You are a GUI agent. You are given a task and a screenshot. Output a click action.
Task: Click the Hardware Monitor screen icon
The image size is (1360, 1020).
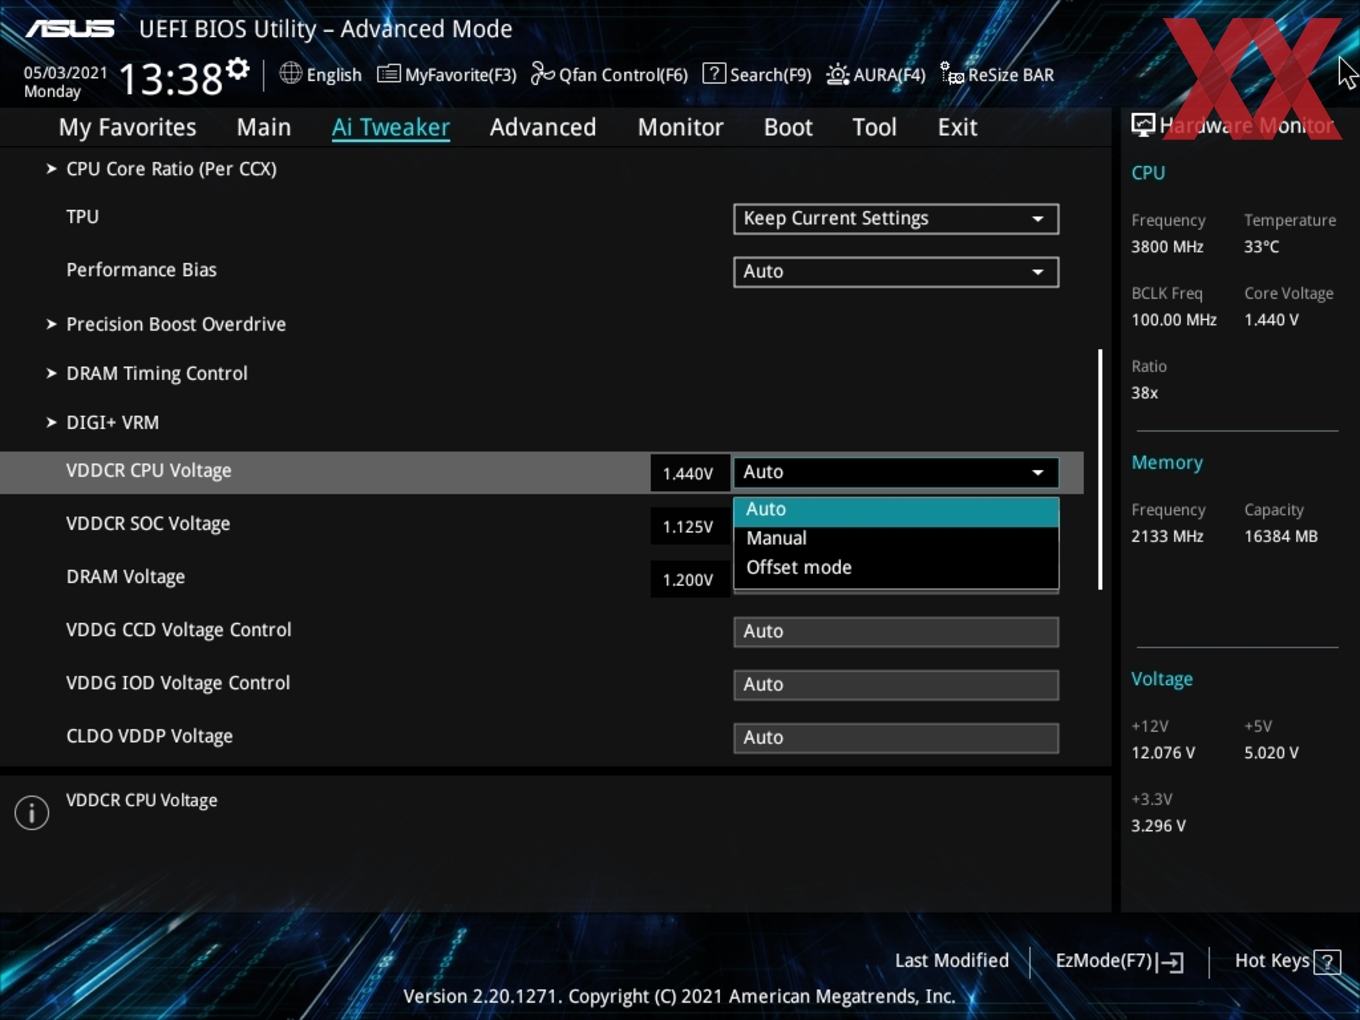1143,125
